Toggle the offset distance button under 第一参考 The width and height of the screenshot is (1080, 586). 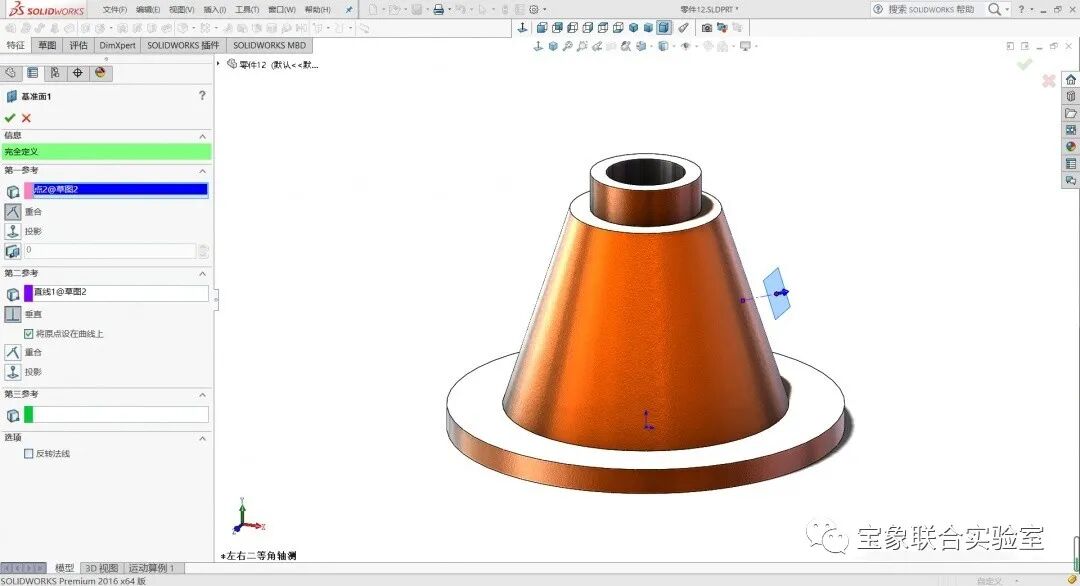pyautogui.click(x=12, y=251)
